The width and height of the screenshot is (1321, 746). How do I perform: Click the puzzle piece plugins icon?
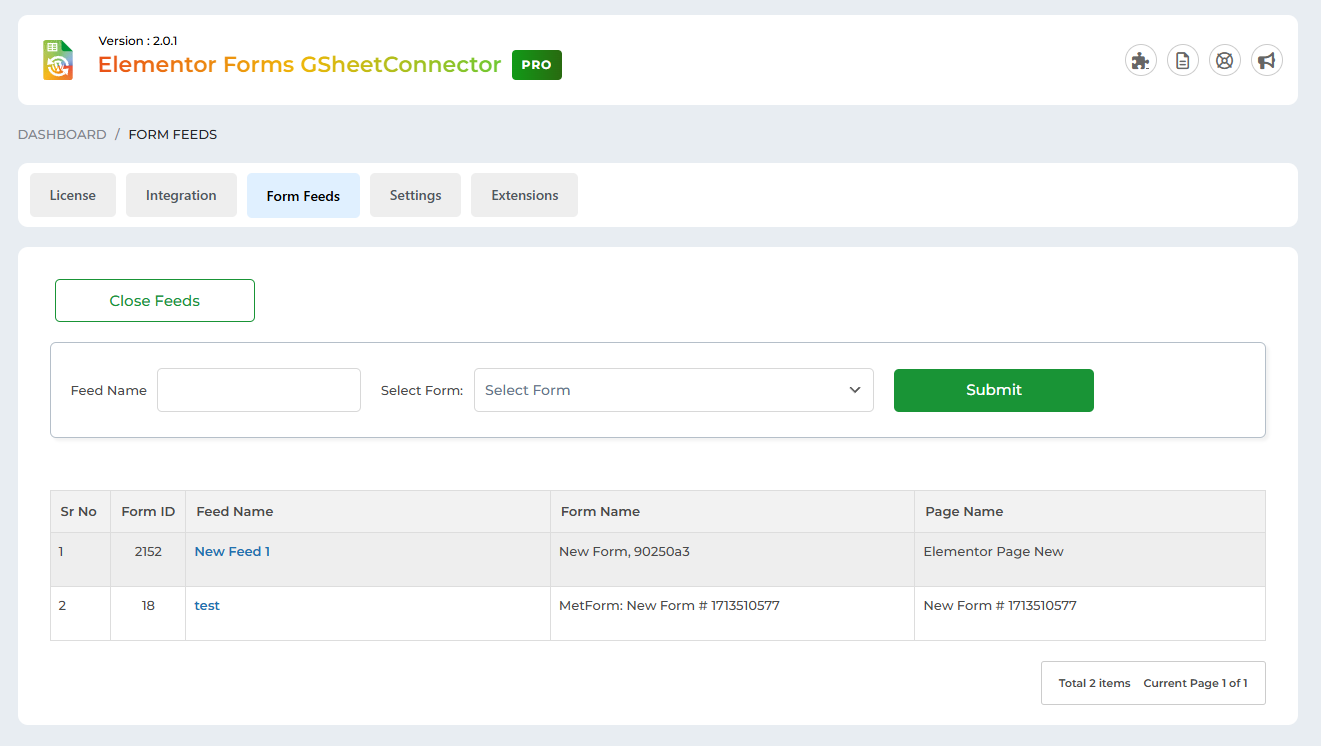click(x=1140, y=61)
